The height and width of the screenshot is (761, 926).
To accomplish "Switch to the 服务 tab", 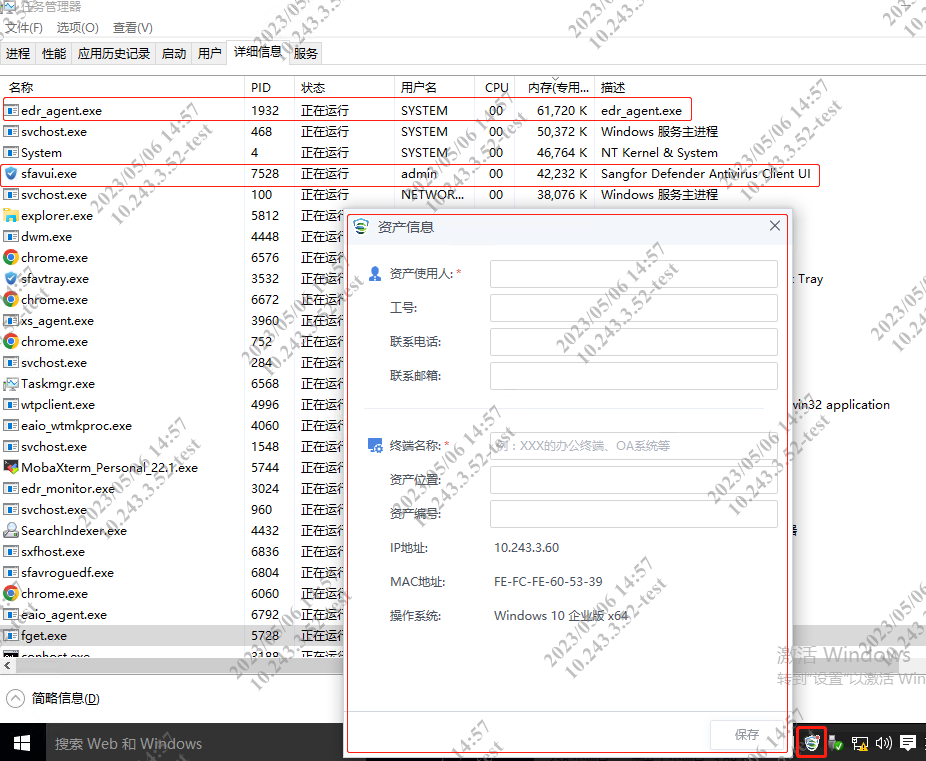I will coord(306,54).
